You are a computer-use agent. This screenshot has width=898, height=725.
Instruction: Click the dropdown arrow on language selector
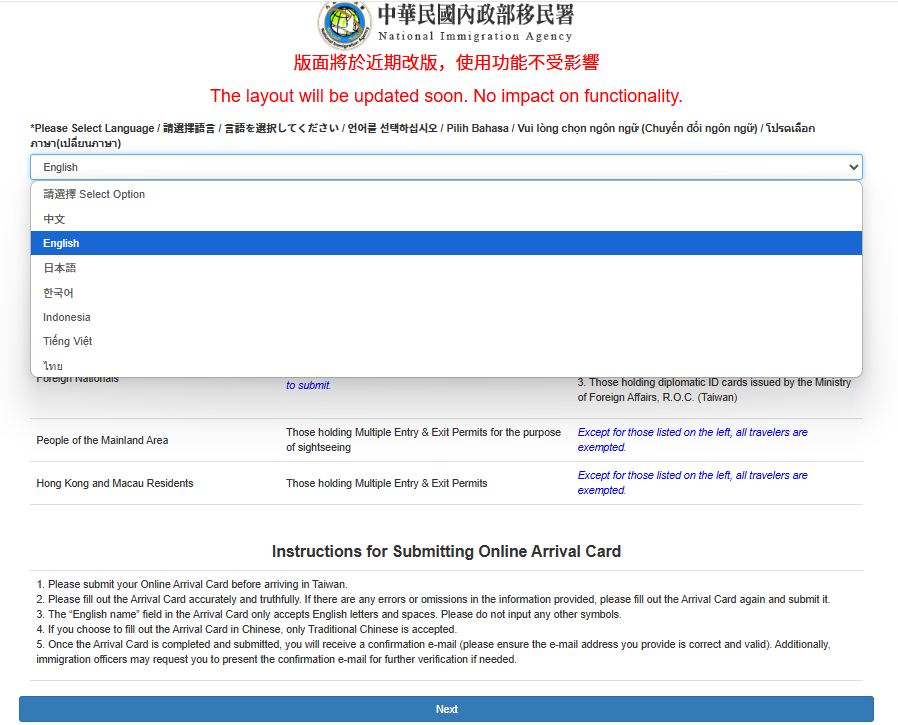click(x=852, y=167)
